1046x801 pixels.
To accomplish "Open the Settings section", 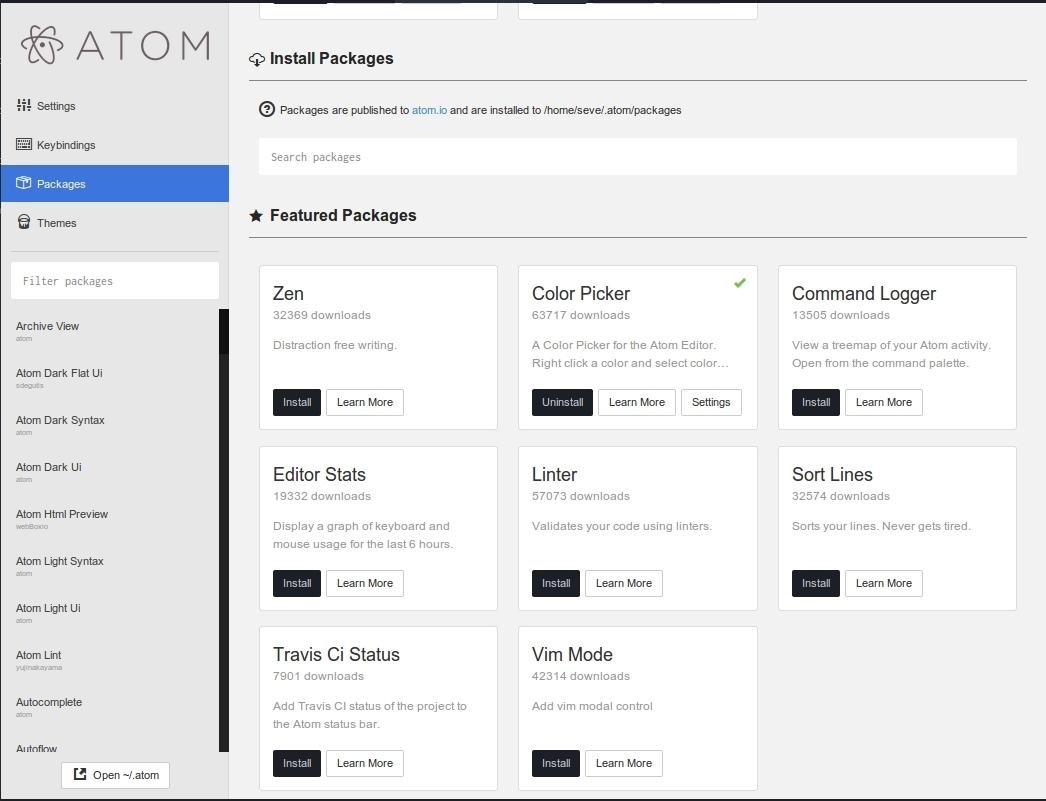I will coord(115,105).
